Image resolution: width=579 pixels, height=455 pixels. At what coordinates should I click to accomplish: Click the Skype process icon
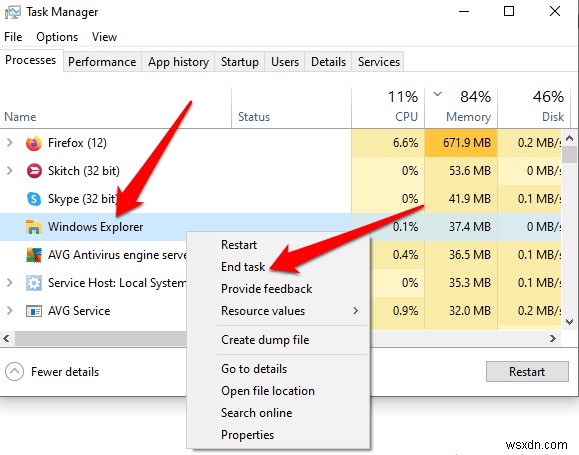coord(34,199)
